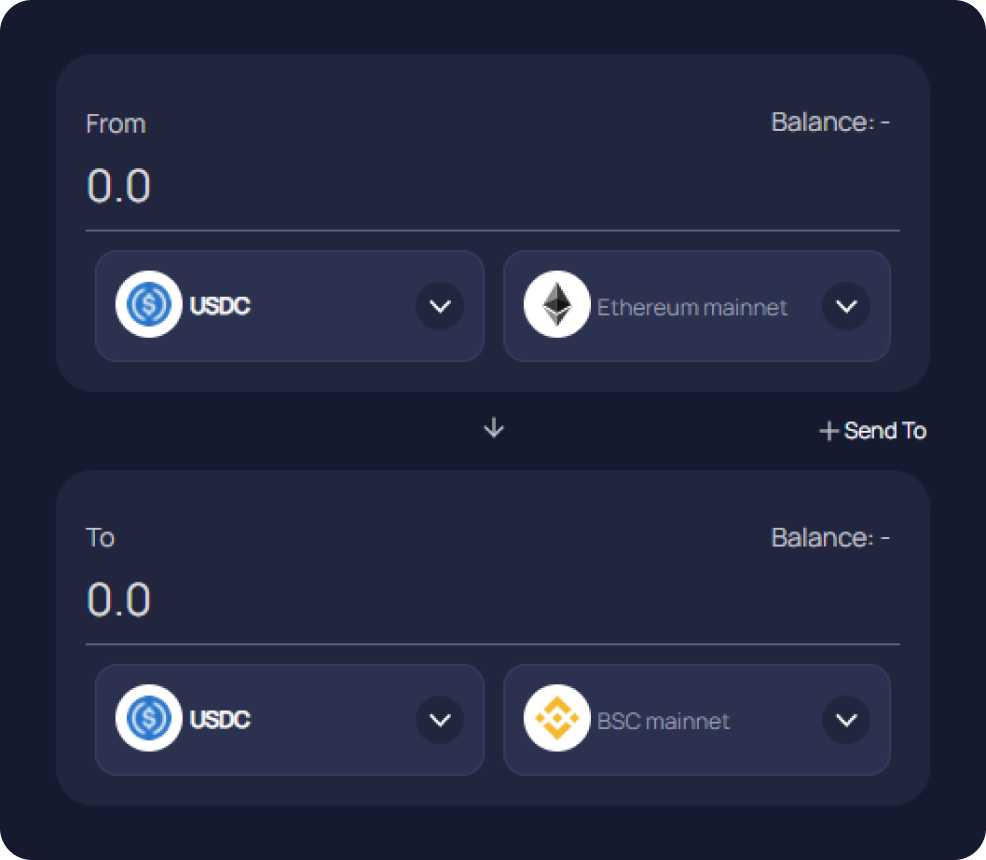Click the yellow BSC logo icon
Viewport: 986px width, 860px height.
click(x=556, y=718)
